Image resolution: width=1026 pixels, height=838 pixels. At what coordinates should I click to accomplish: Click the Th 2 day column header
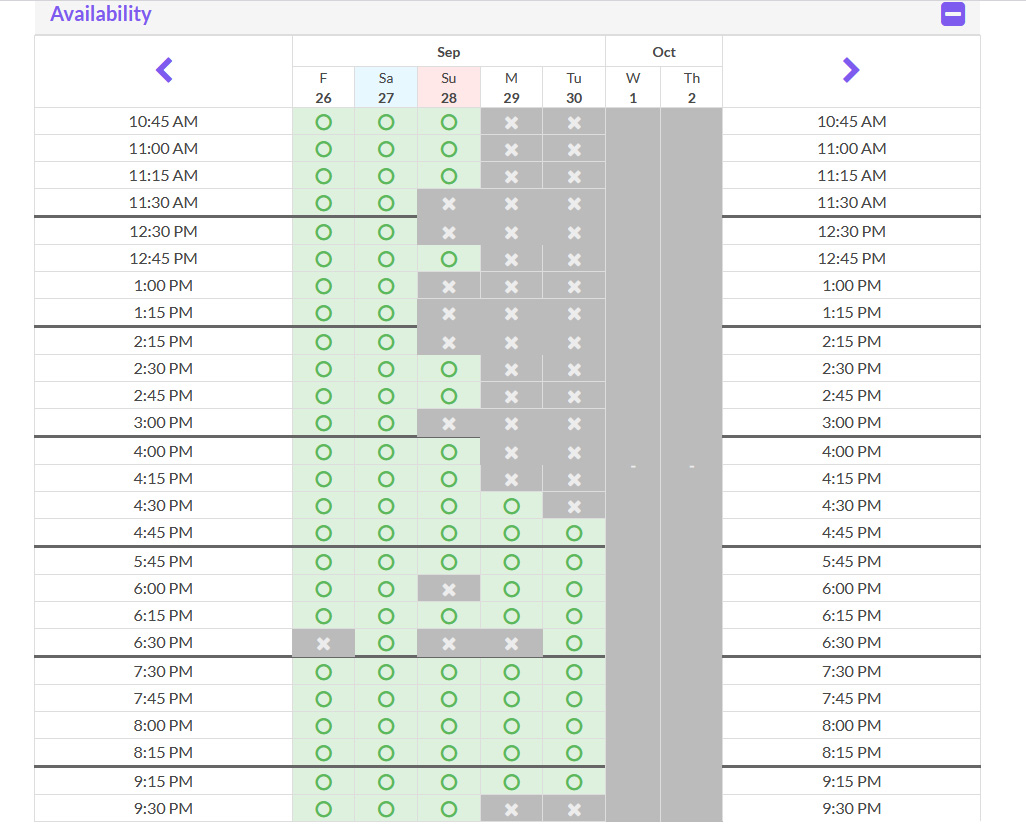[692, 88]
